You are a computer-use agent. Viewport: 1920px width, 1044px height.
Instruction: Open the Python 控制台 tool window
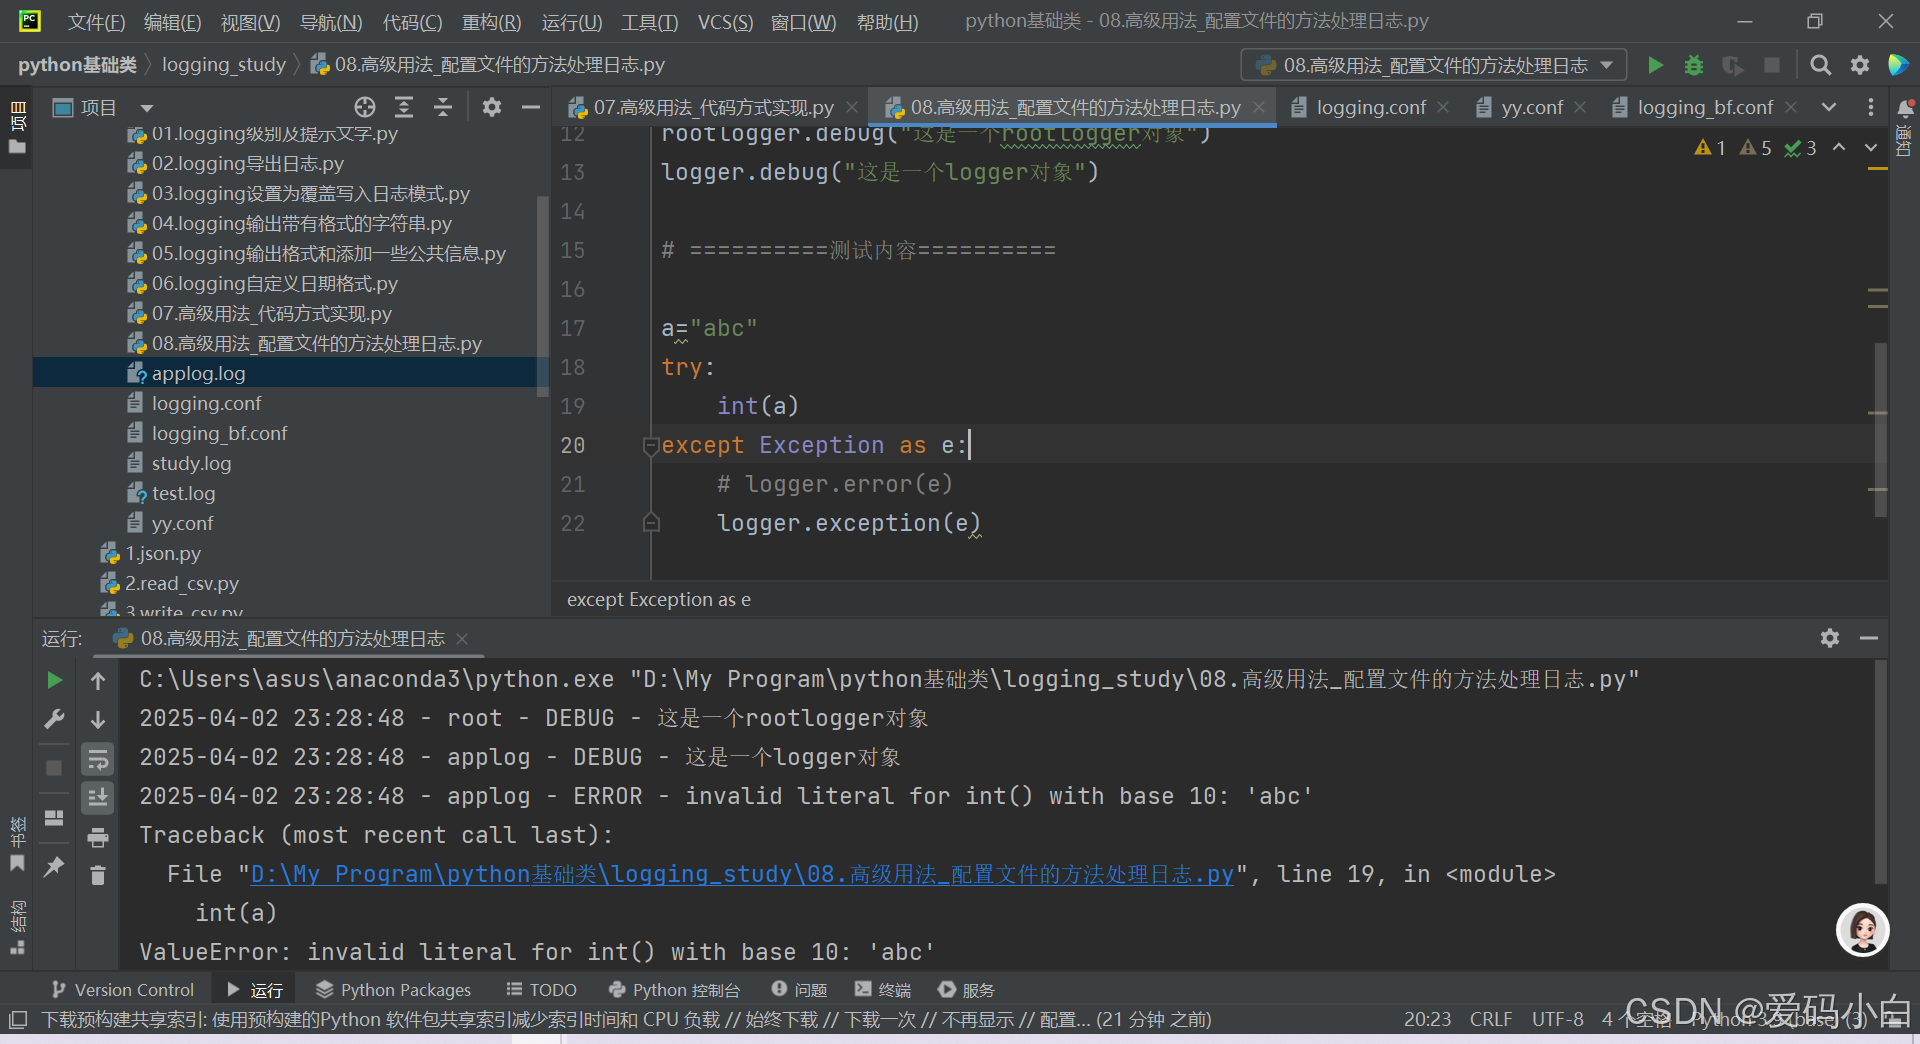pyautogui.click(x=674, y=990)
